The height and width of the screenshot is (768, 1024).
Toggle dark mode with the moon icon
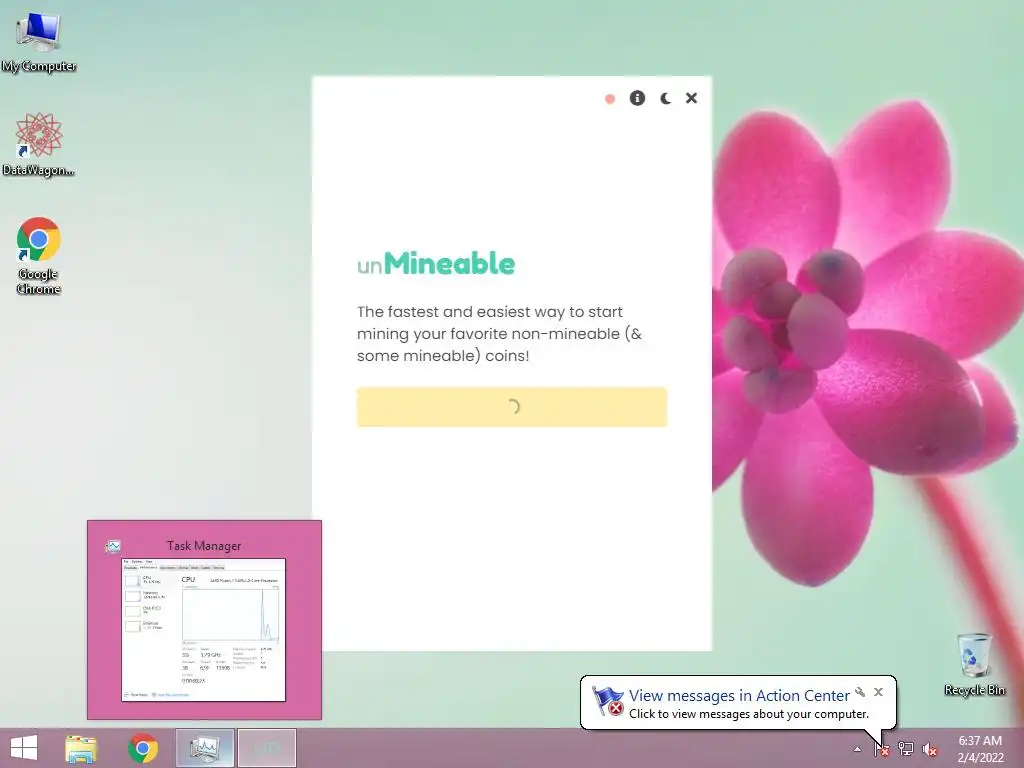[x=665, y=98]
